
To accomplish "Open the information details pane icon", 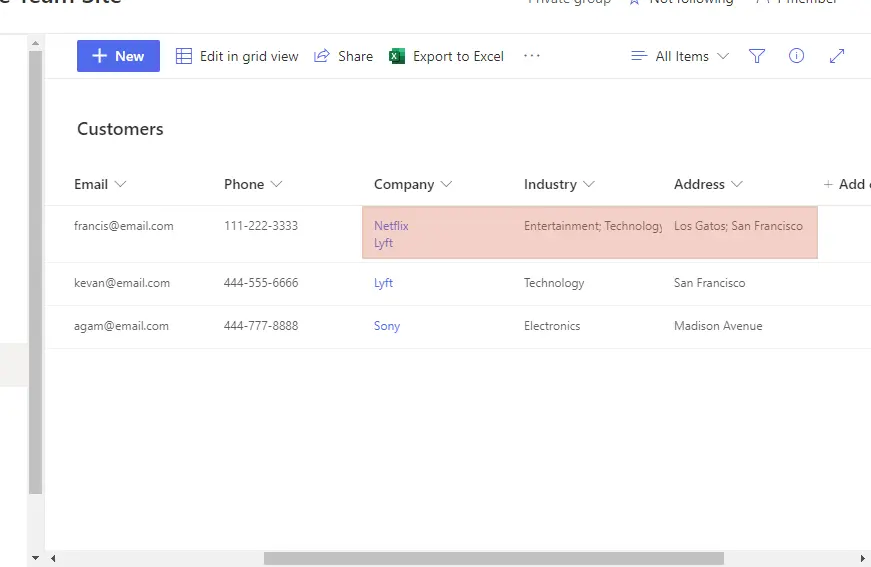I will [797, 56].
